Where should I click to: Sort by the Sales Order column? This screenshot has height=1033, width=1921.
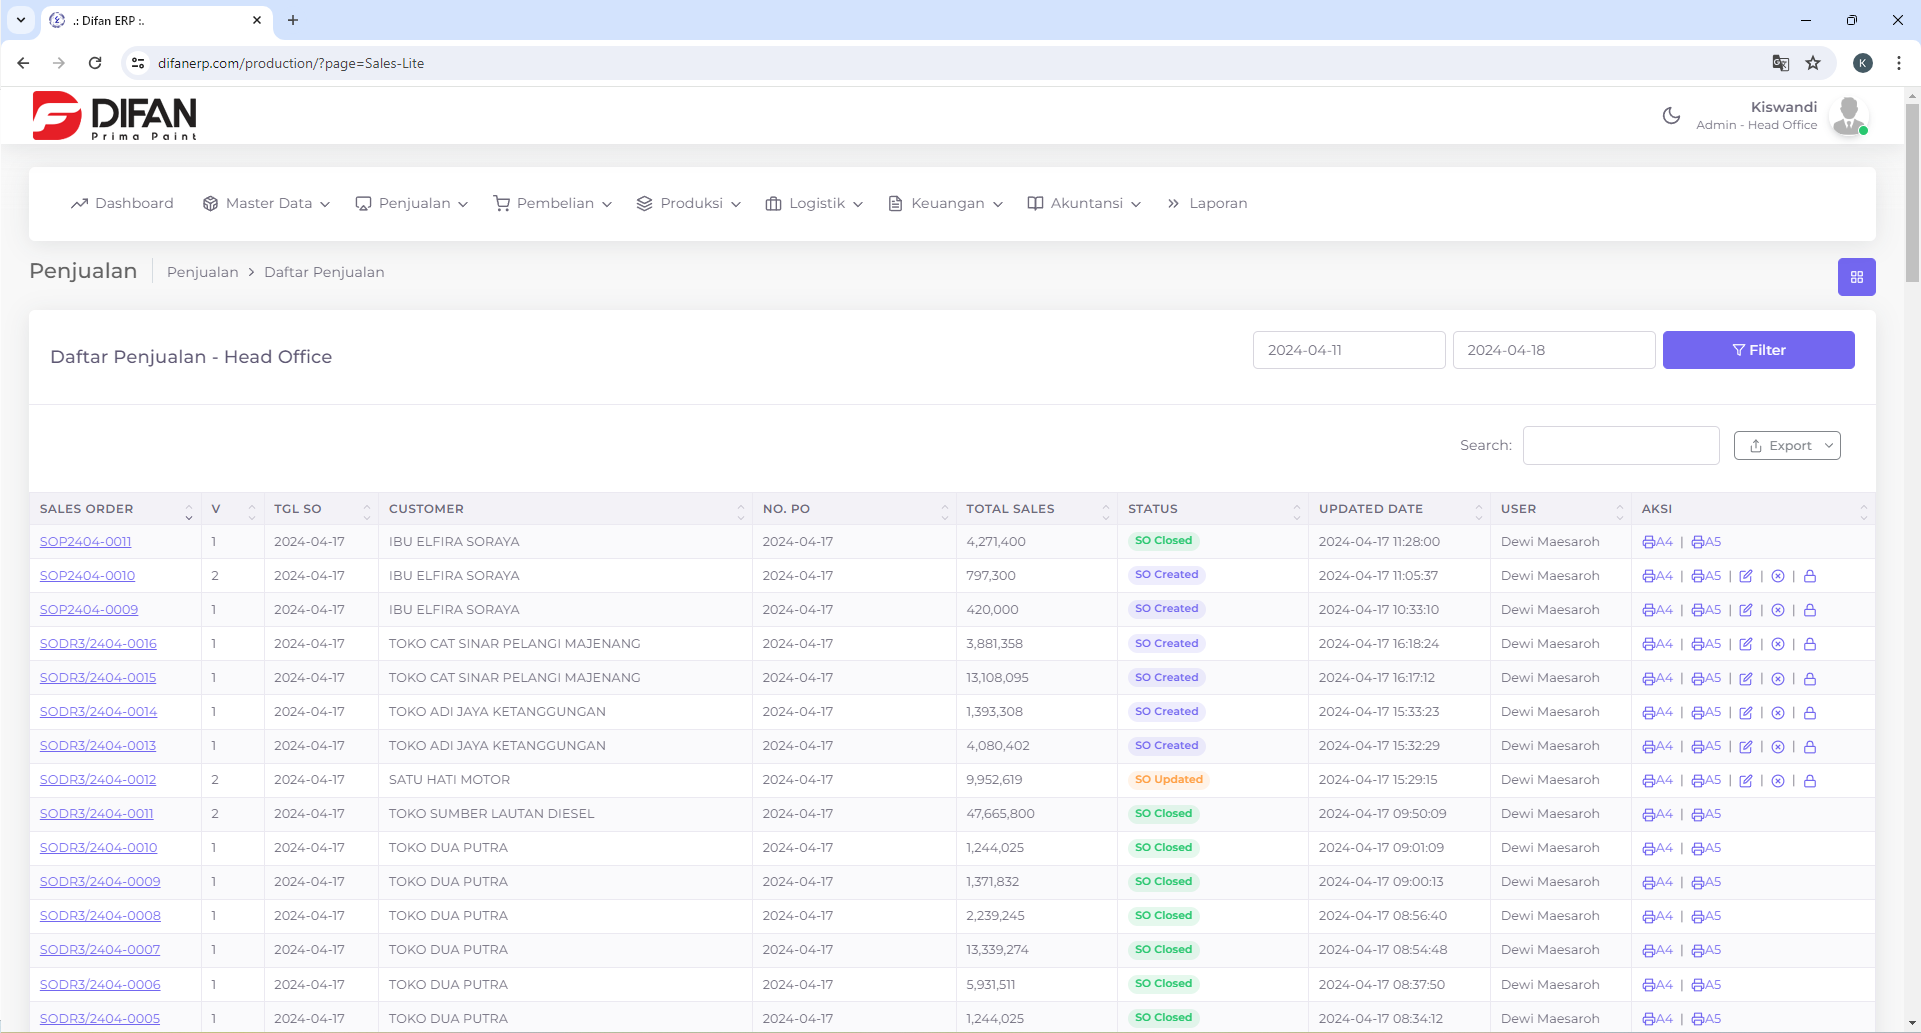(x=115, y=509)
